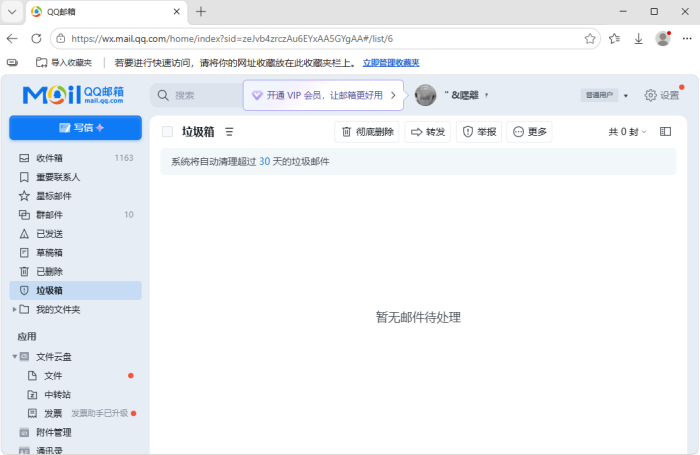The image size is (700, 455).
Task: Open the 更多 more menu
Action: 529,132
